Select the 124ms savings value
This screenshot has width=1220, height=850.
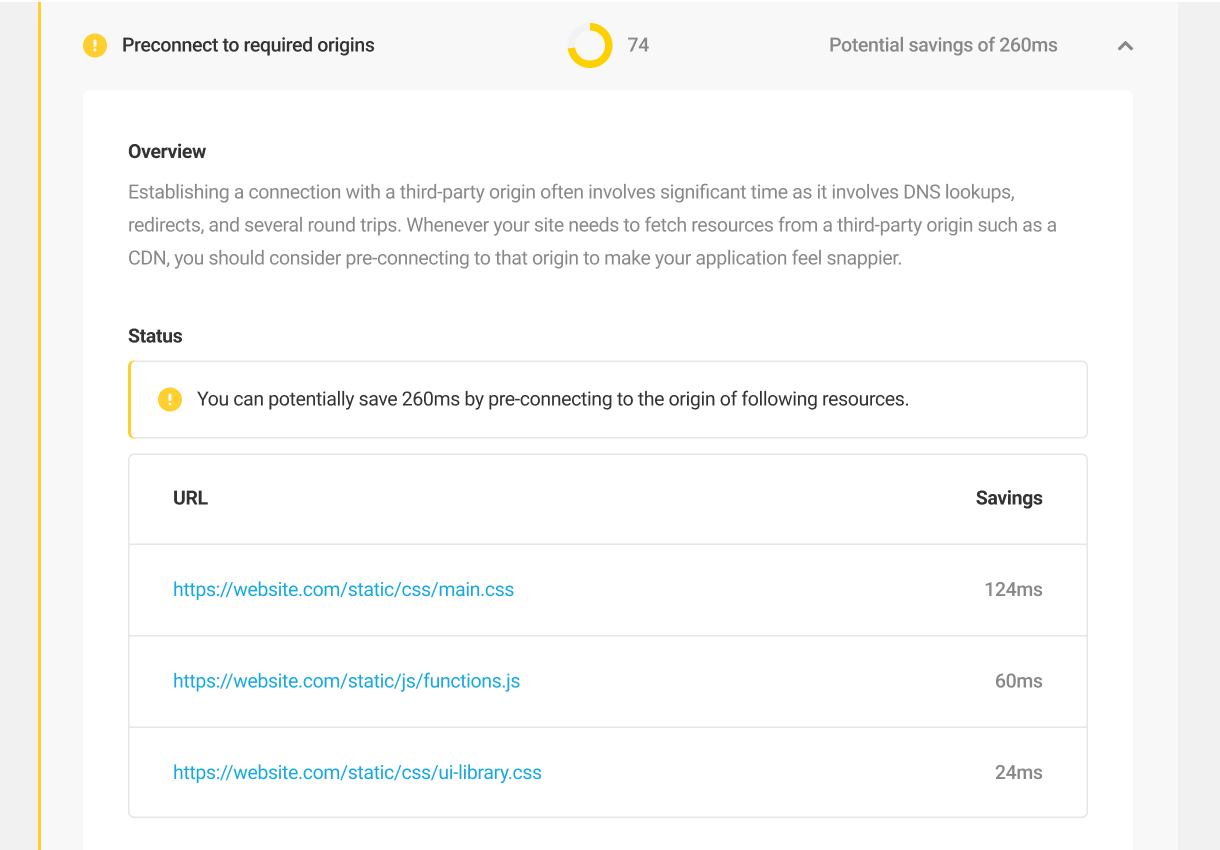tap(1014, 589)
